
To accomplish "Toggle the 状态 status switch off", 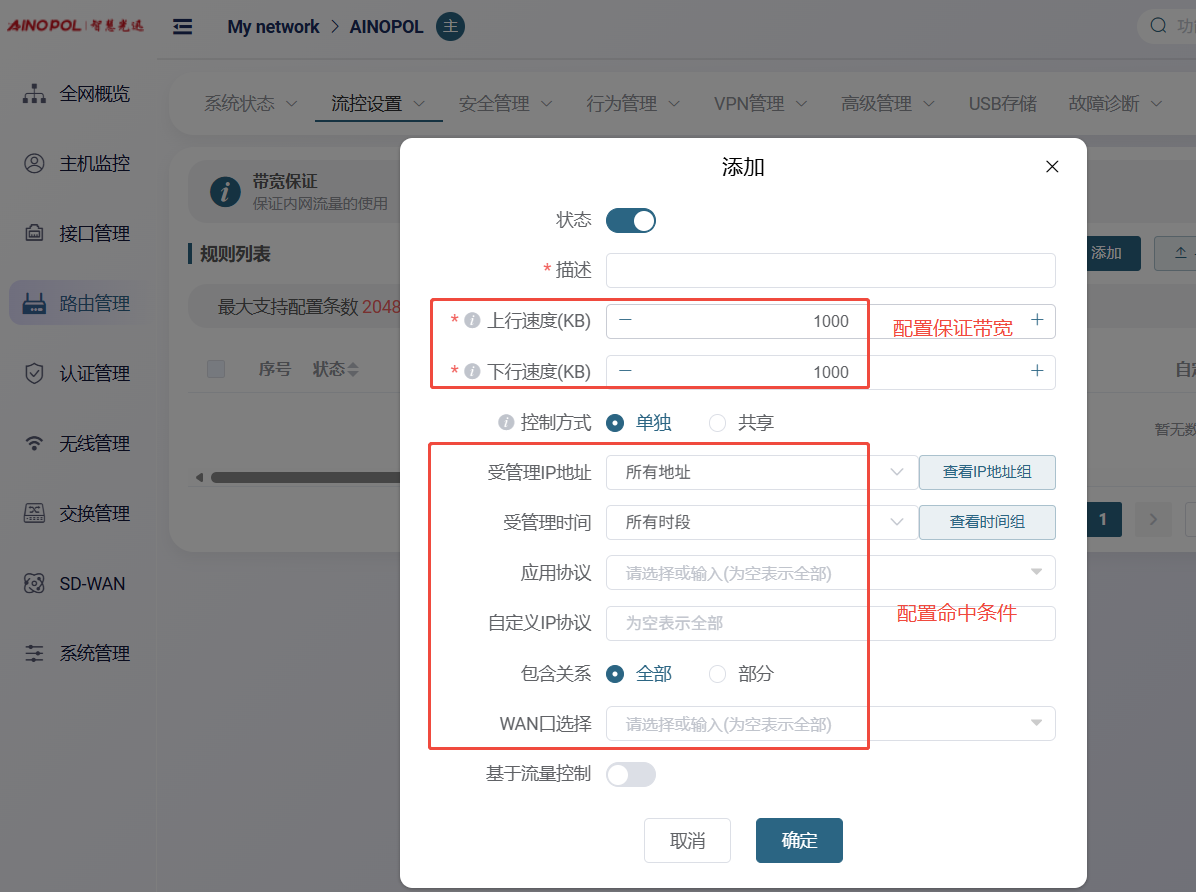I will click(x=631, y=220).
